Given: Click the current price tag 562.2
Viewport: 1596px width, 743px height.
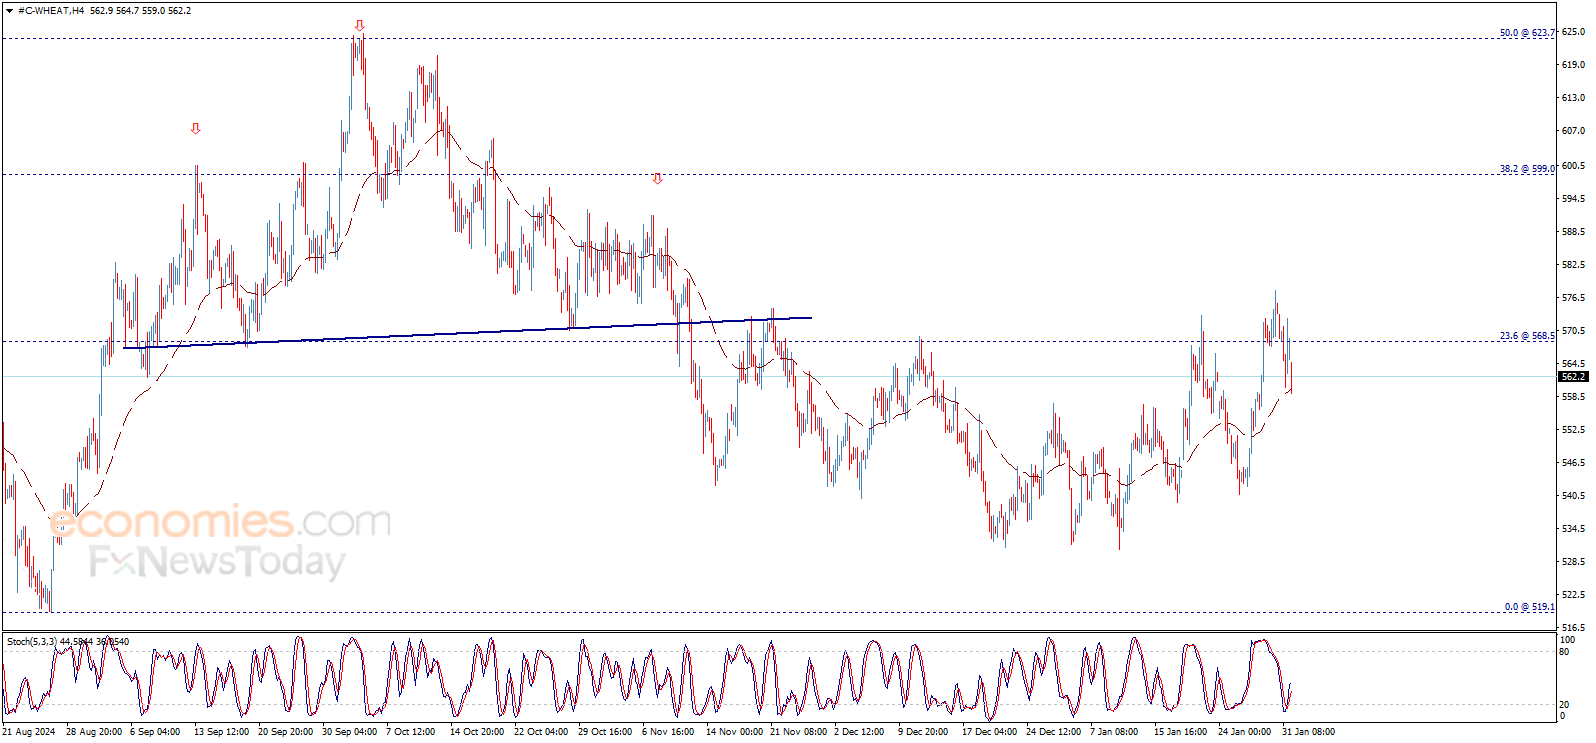Looking at the screenshot, I should pos(1573,377).
